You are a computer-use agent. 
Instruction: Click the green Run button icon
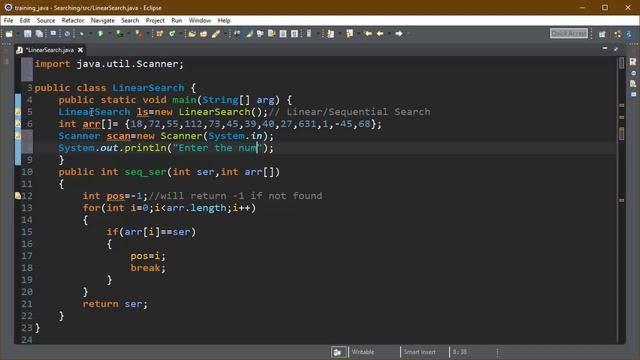[100, 33]
